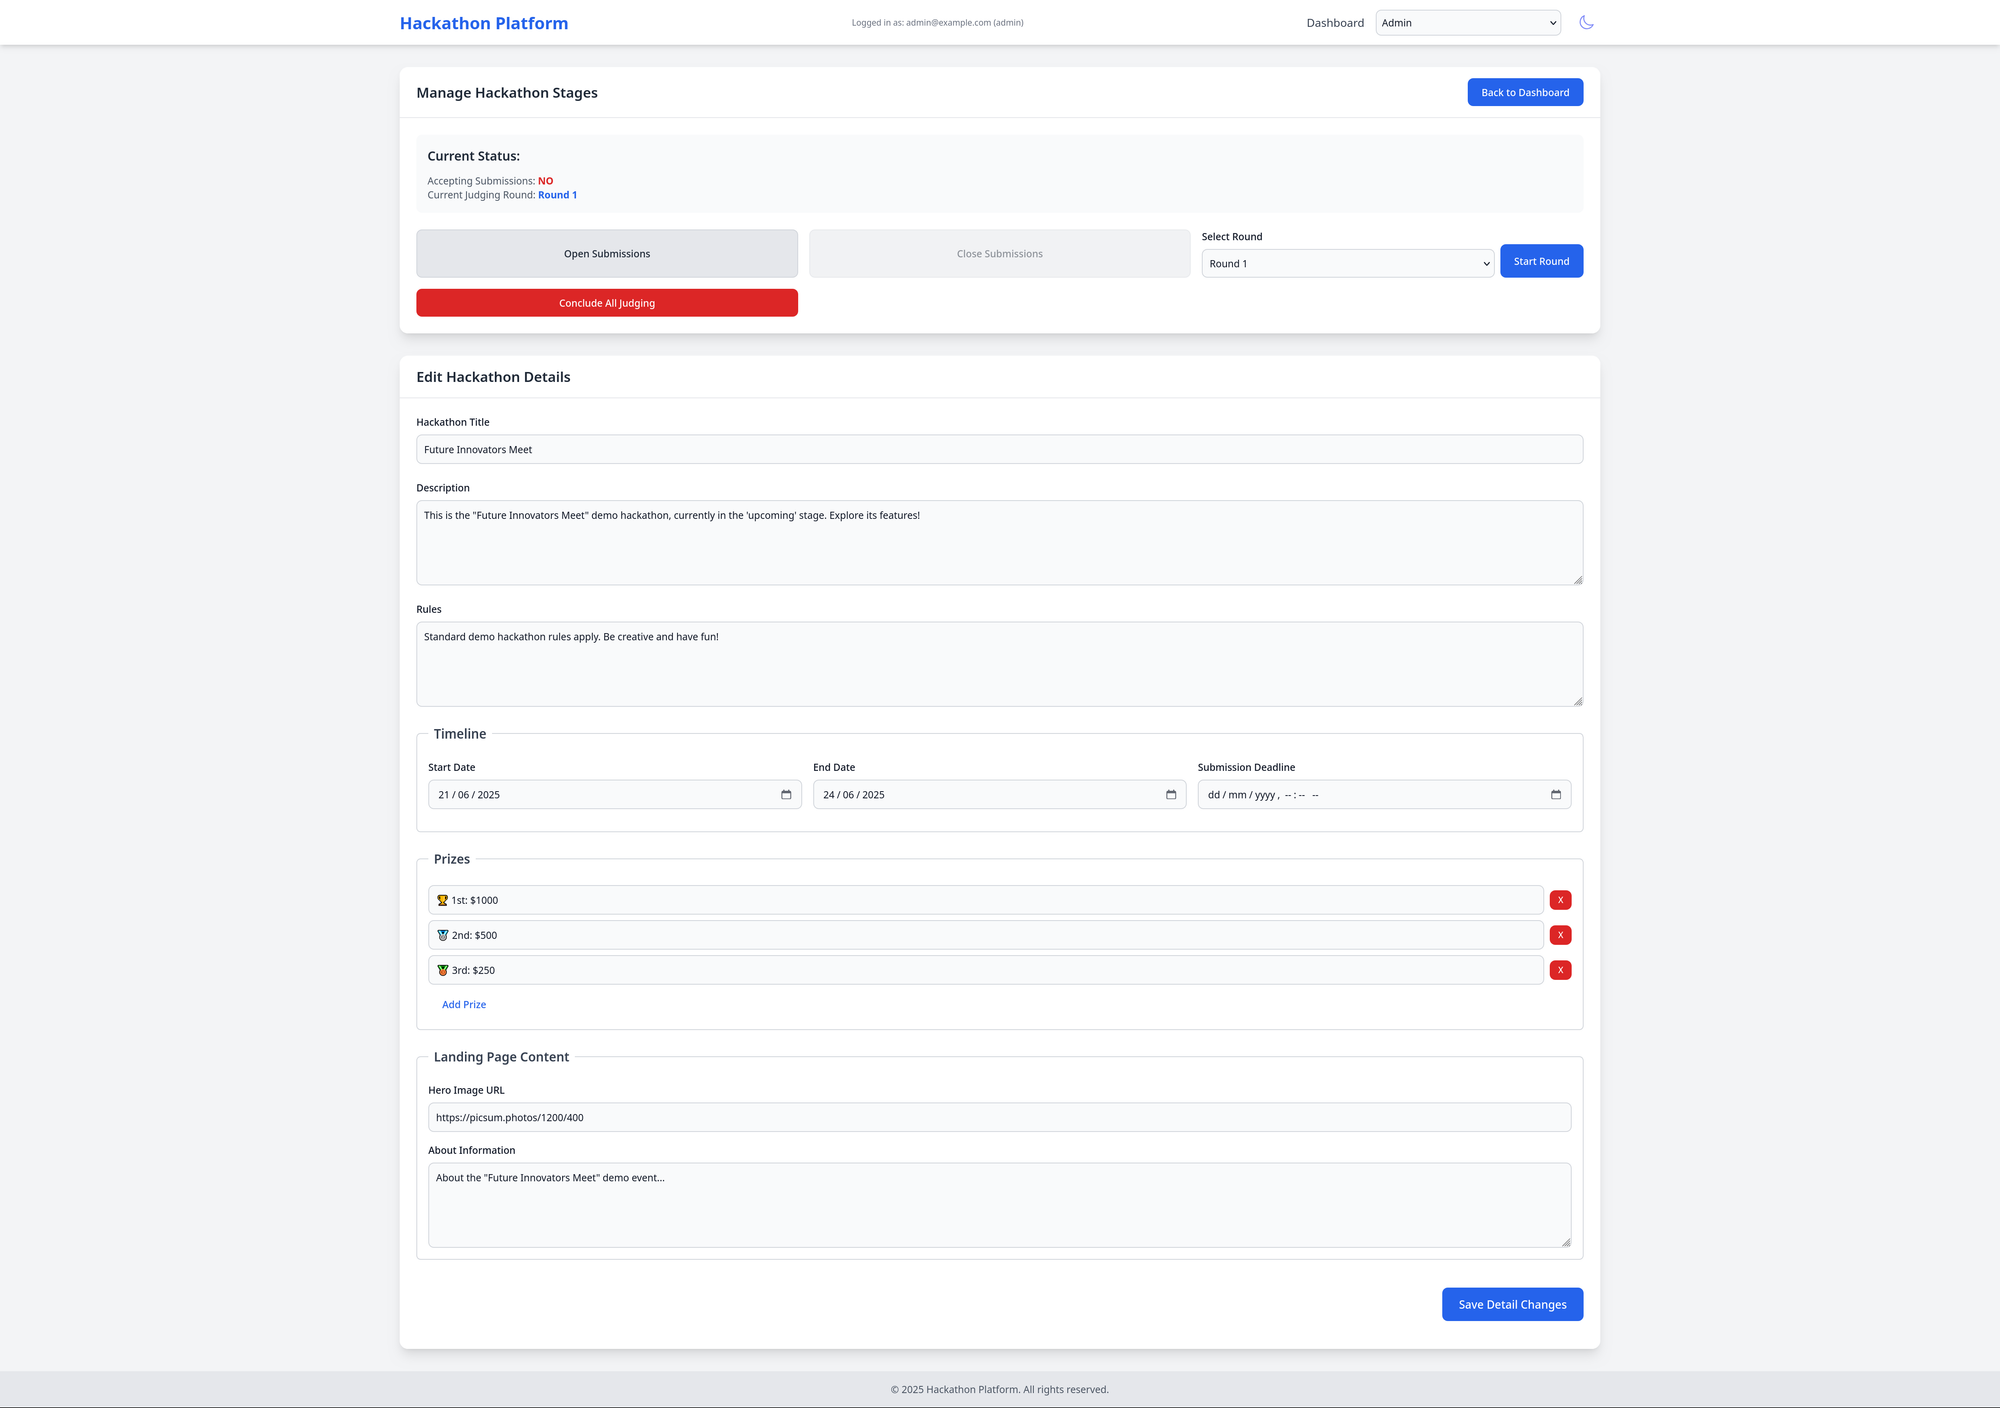
Task: Focus the Hackathon Title field
Action: coord(999,450)
